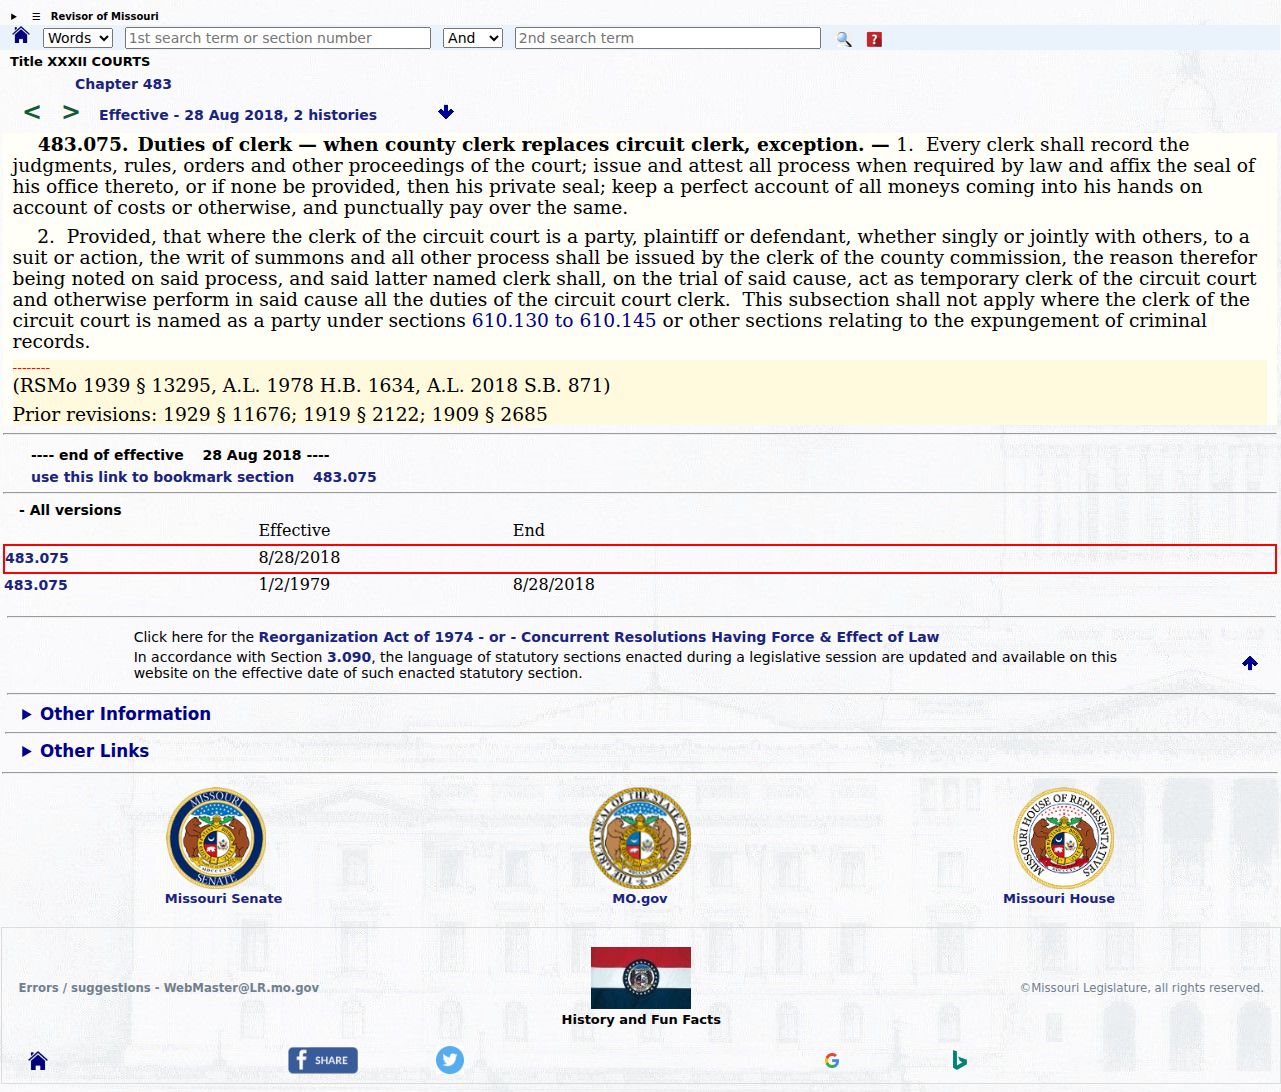Image resolution: width=1281 pixels, height=1092 pixels.
Task: Open the Words search type dropdown
Action: click(x=78, y=38)
